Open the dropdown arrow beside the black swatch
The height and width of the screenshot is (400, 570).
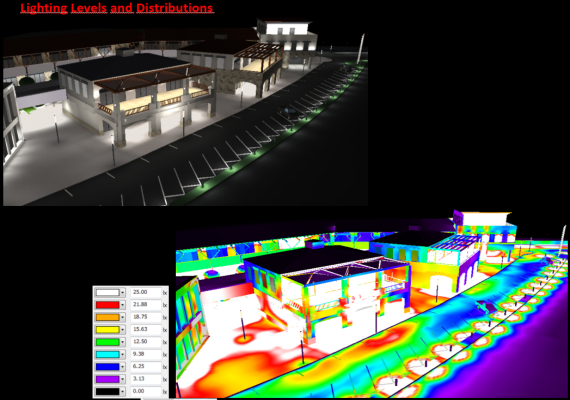(123, 391)
